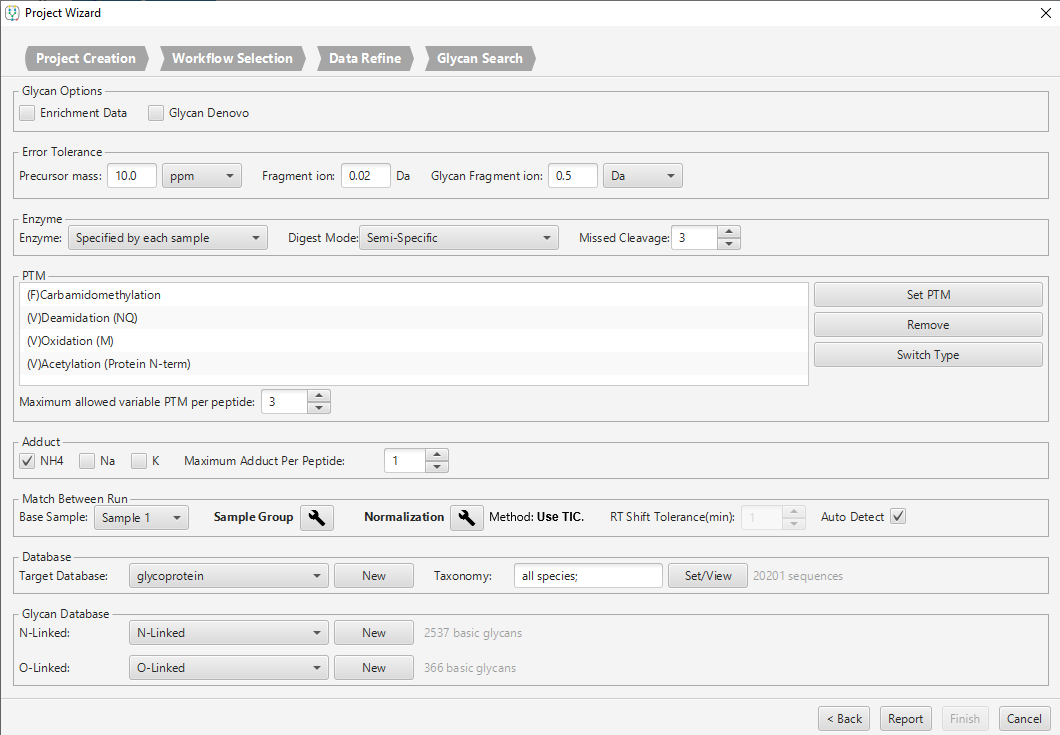Screen dimensions: 1060x735
Task: Click the Back button
Action: point(844,719)
